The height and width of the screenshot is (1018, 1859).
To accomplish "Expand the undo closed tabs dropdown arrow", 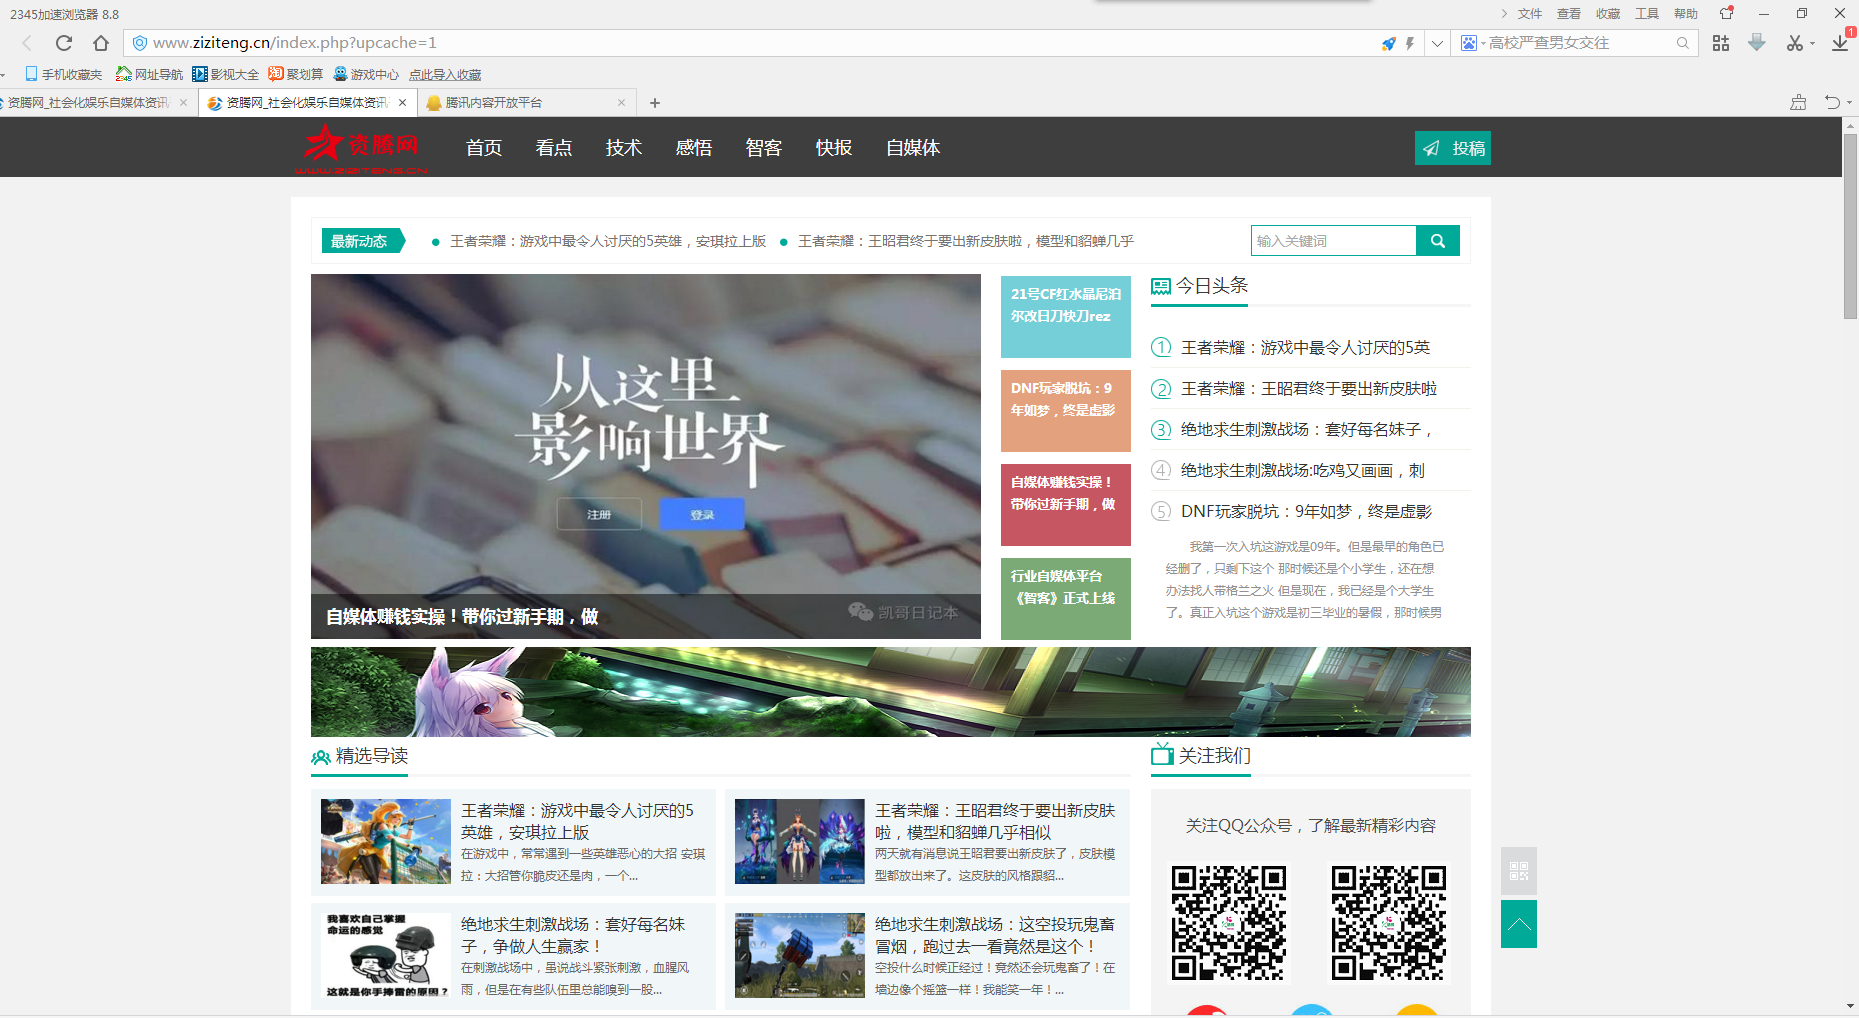I will 1849,102.
